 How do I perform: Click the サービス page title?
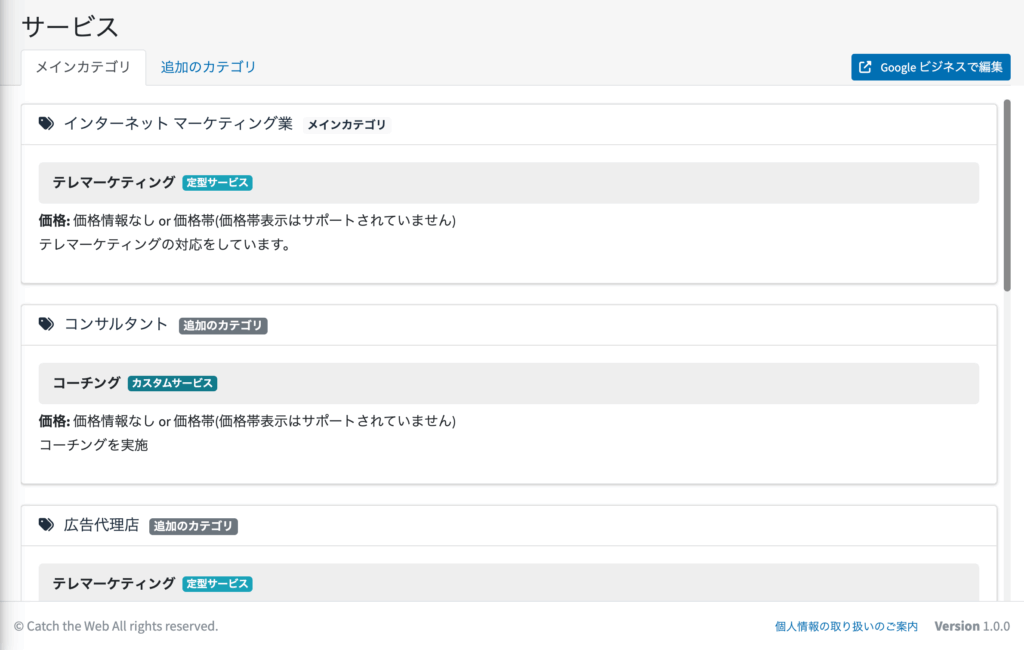[70, 27]
